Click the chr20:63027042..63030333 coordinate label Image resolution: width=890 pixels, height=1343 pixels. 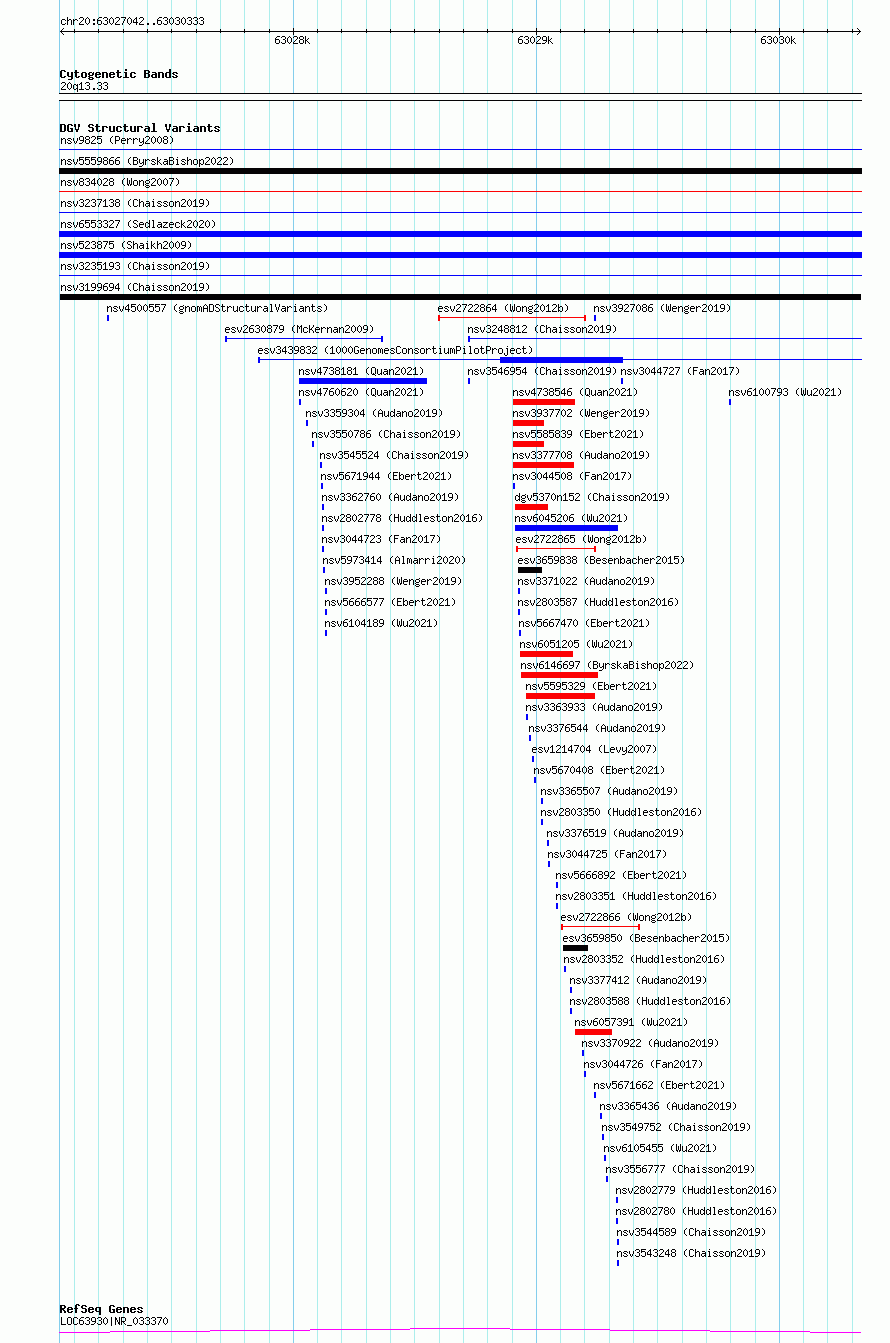click(132, 20)
